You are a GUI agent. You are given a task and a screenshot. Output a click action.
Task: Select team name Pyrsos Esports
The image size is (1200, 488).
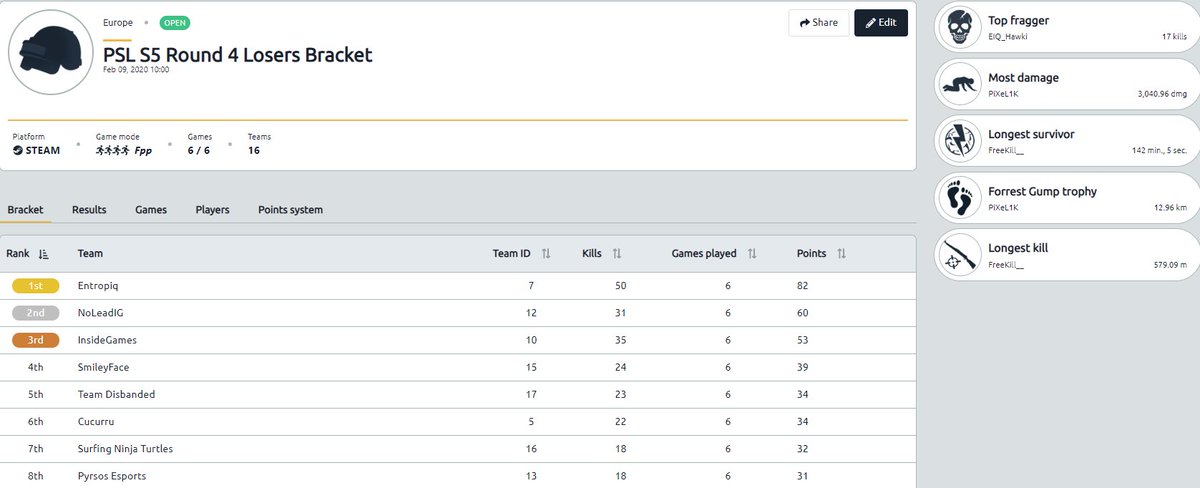(111, 475)
